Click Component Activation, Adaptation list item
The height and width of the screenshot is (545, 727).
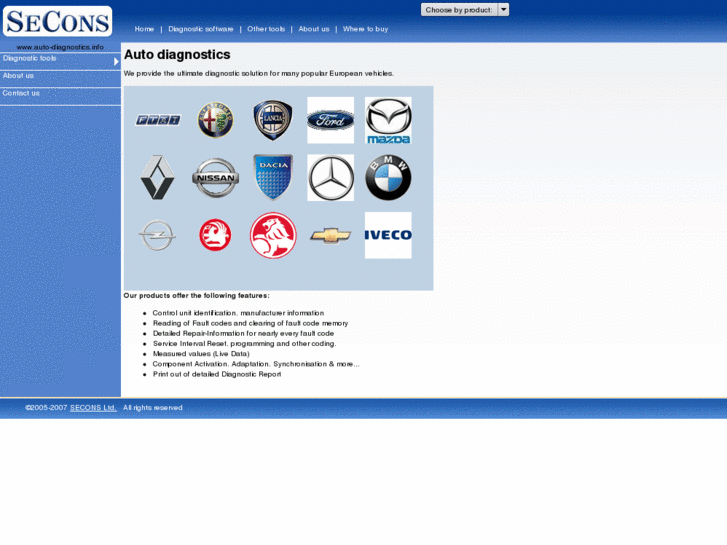(x=256, y=364)
